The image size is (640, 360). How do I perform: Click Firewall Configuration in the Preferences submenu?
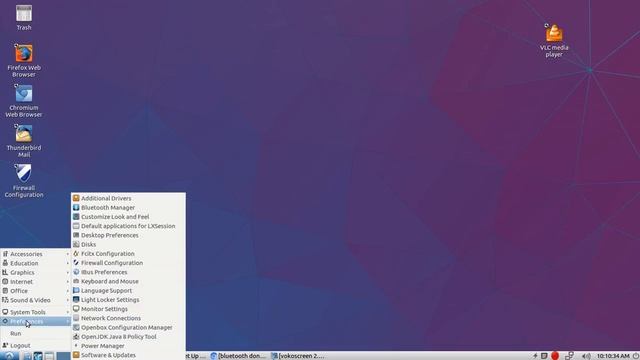pos(128,263)
